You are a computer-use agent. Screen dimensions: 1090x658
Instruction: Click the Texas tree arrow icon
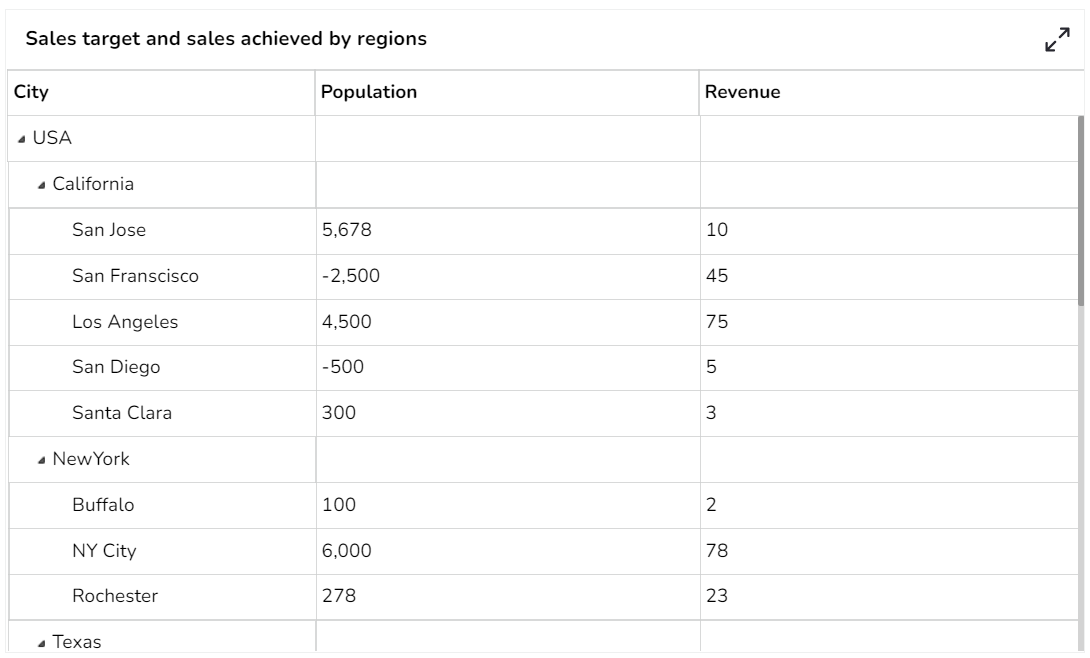(x=40, y=642)
